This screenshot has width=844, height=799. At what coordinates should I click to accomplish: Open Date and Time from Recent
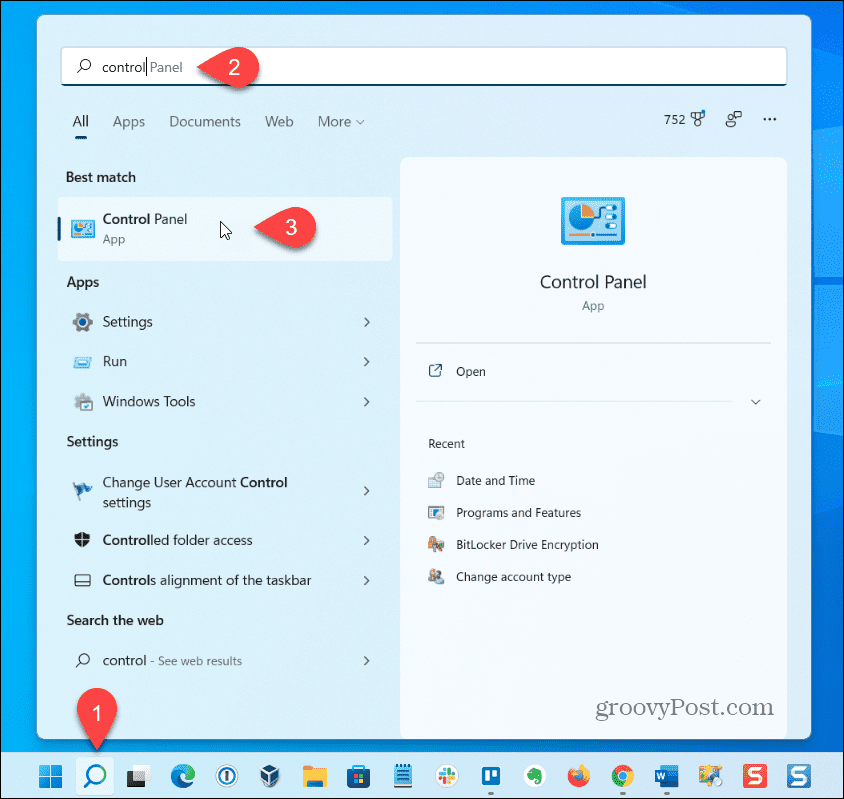493,480
